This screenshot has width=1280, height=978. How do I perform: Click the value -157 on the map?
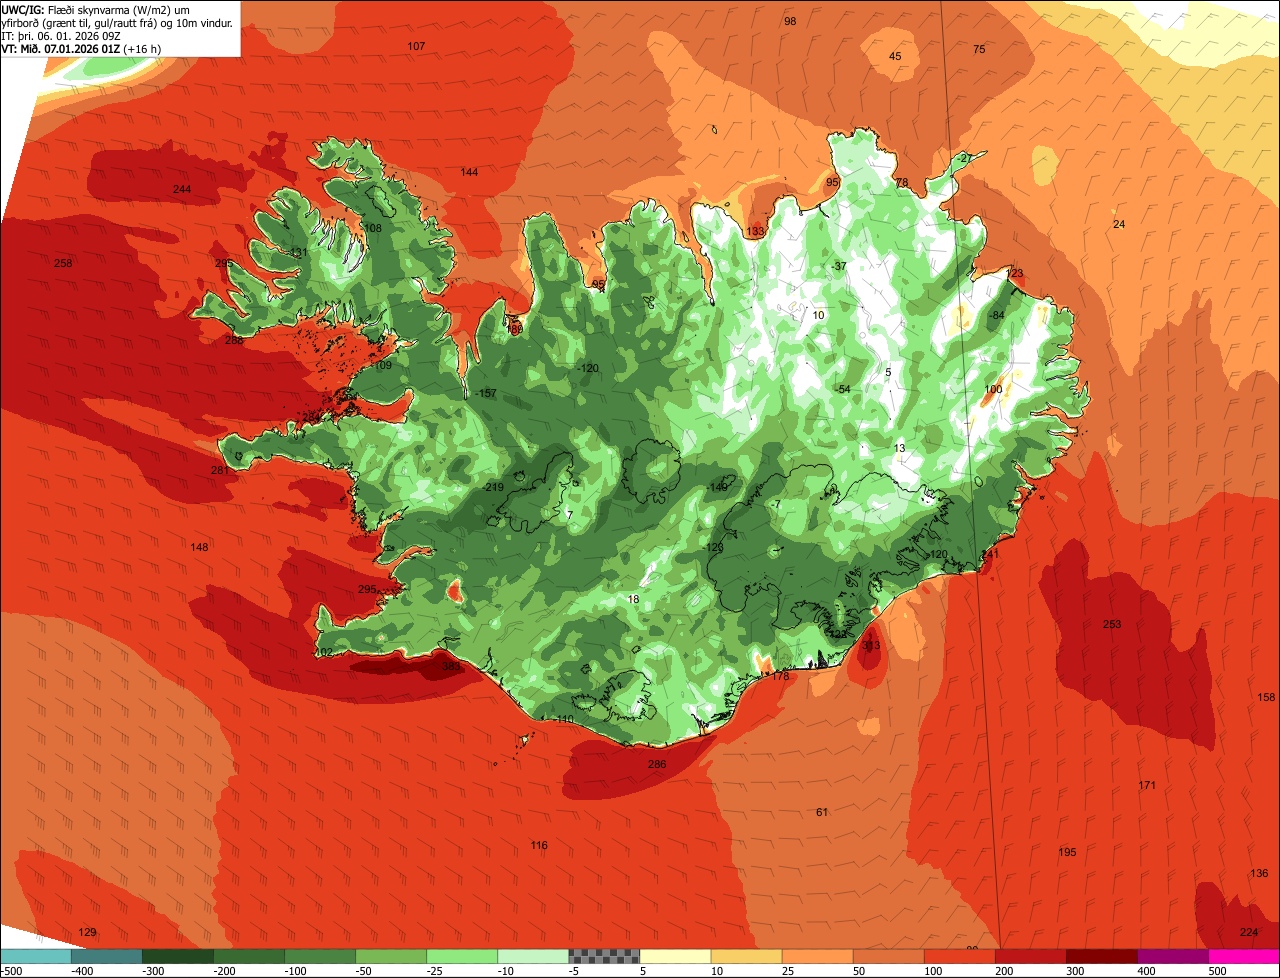[486, 394]
